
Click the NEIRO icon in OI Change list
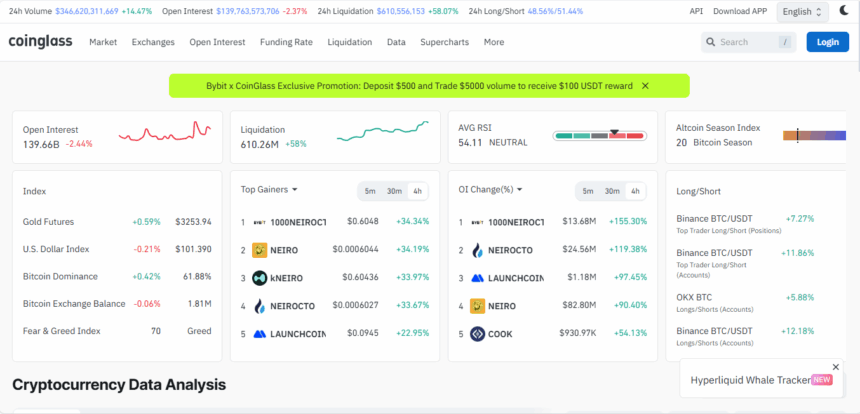click(x=477, y=306)
